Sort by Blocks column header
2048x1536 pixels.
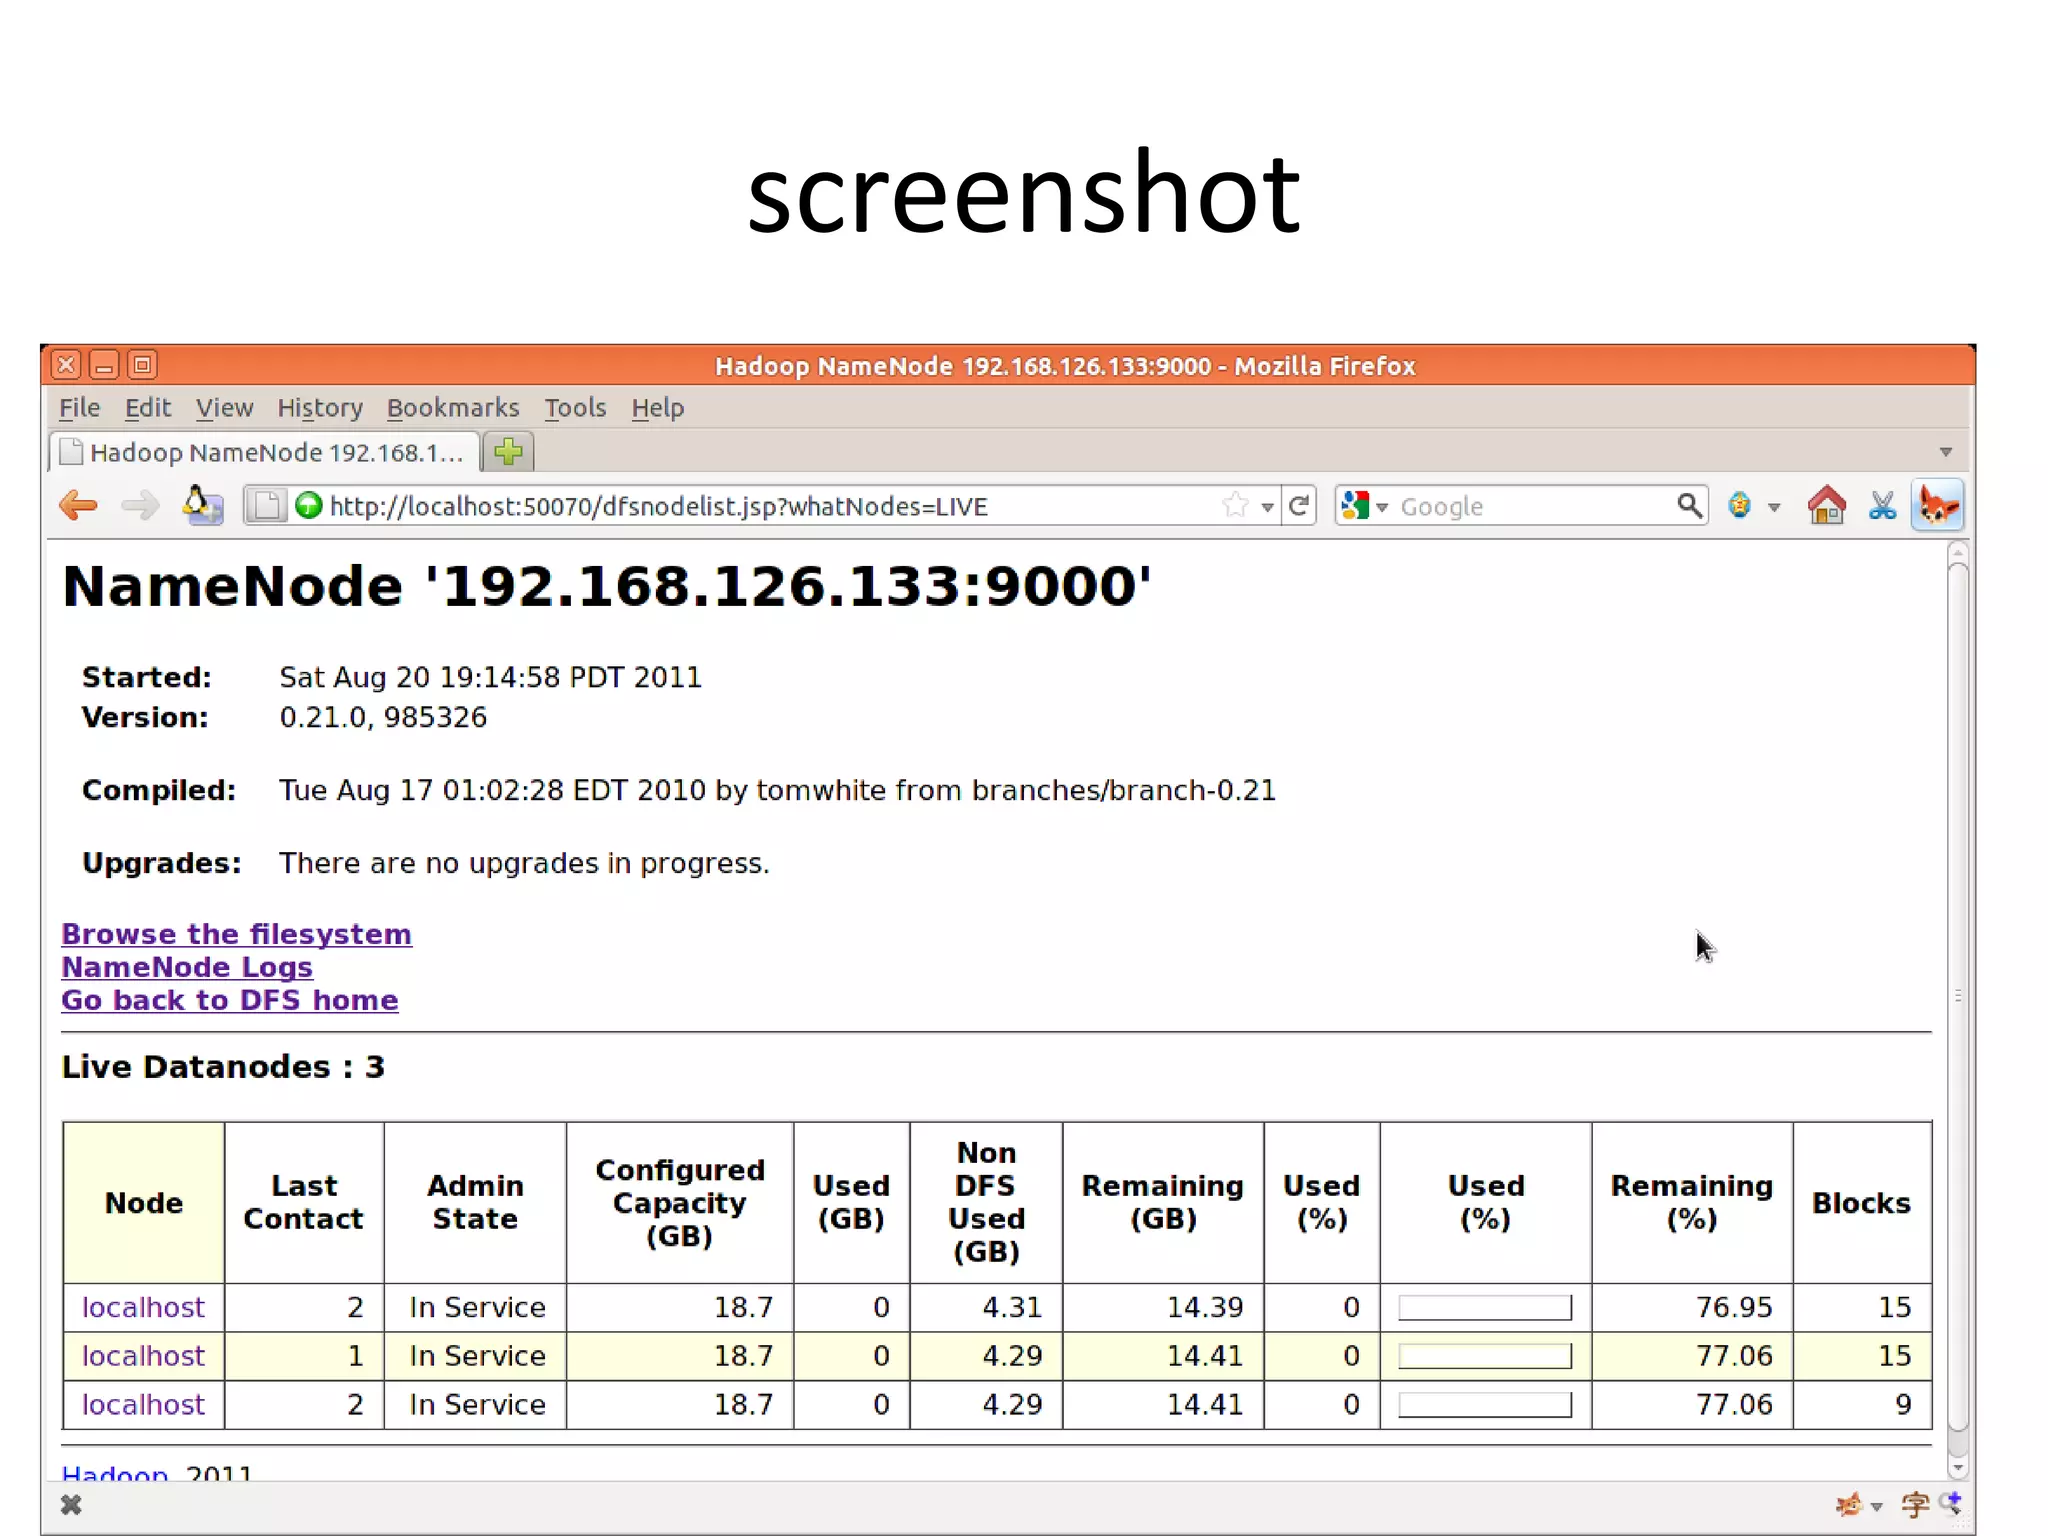(x=1862, y=1202)
